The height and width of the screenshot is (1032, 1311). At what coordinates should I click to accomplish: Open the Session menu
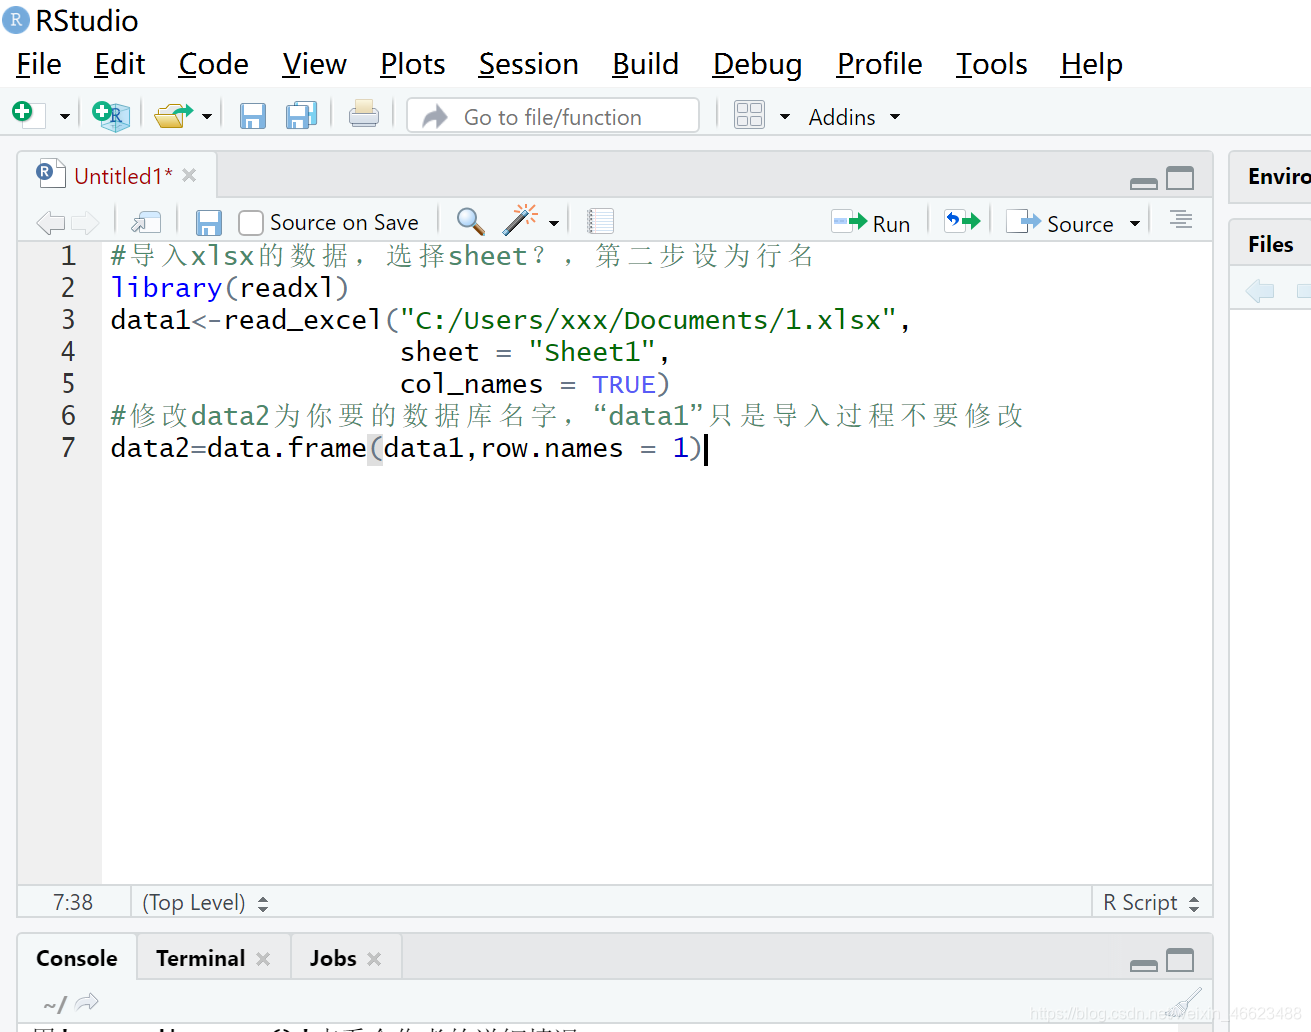(x=528, y=64)
